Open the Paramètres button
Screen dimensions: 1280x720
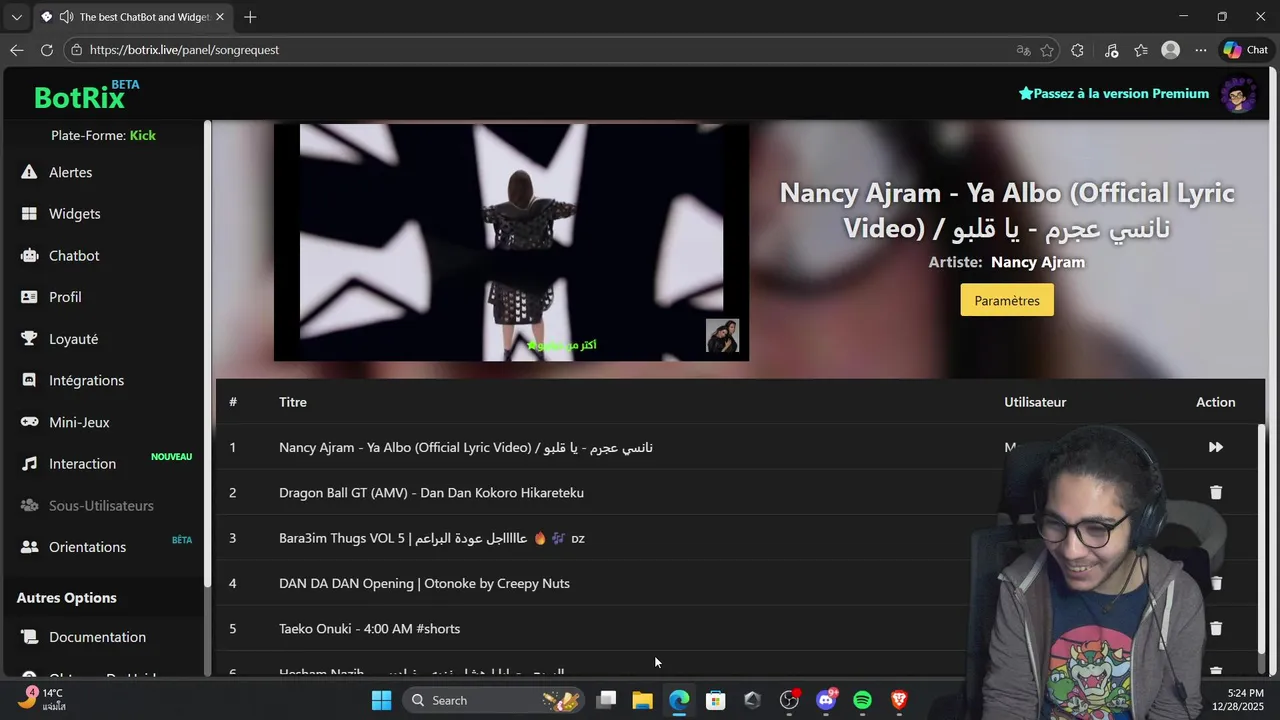pyautogui.click(x=1007, y=300)
